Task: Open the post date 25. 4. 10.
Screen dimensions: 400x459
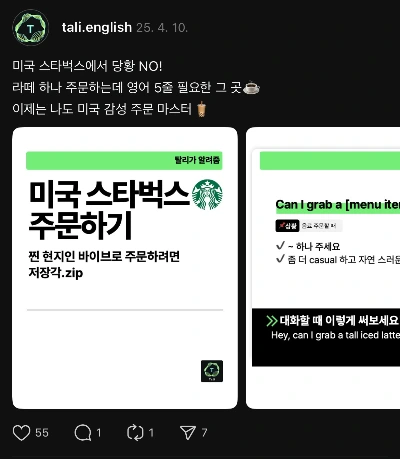Action: 162,28
